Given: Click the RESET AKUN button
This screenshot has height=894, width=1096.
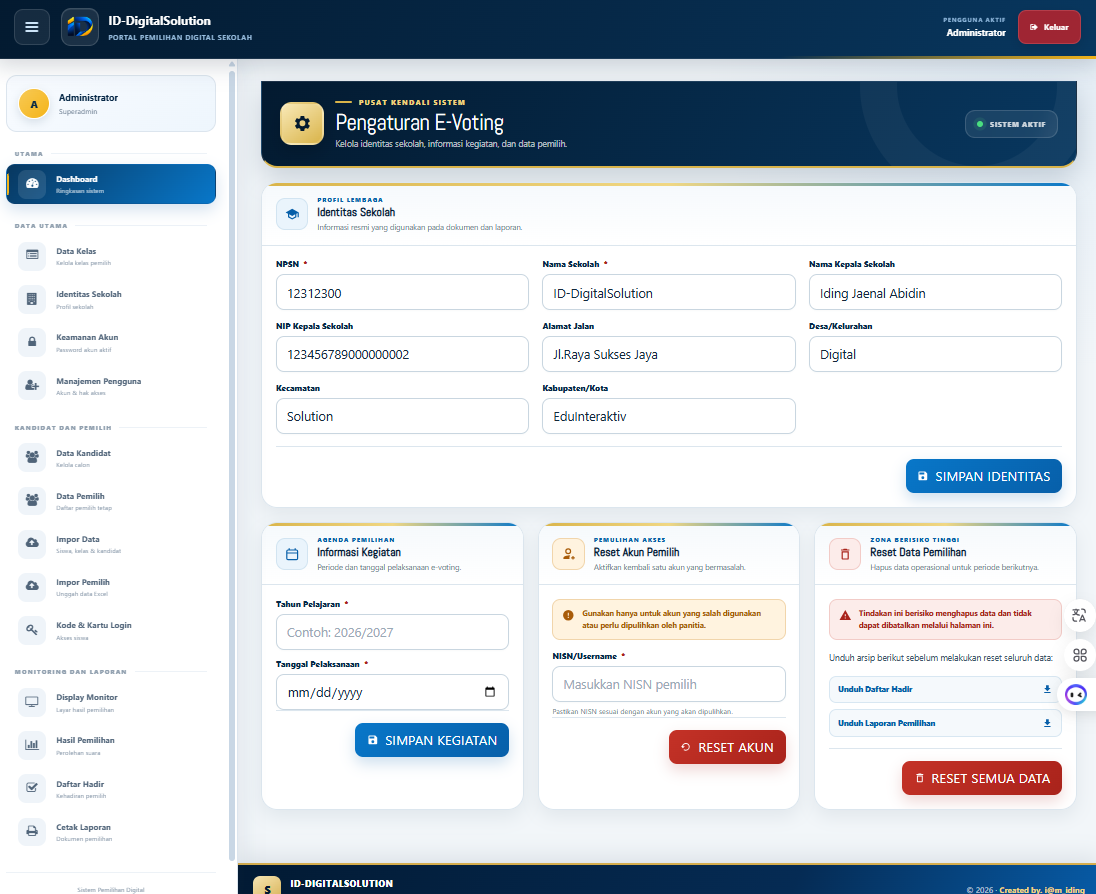Looking at the screenshot, I should coord(727,747).
